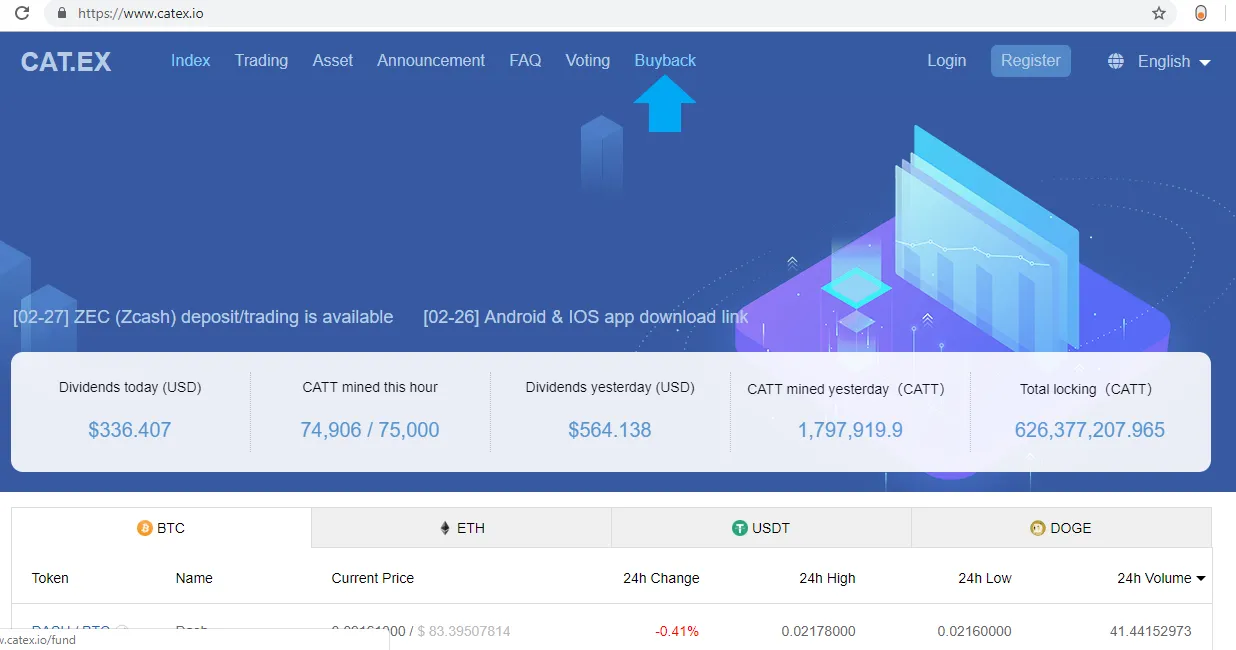Switch to the ETH market tab
Screen dimensions: 1236x650
461,528
